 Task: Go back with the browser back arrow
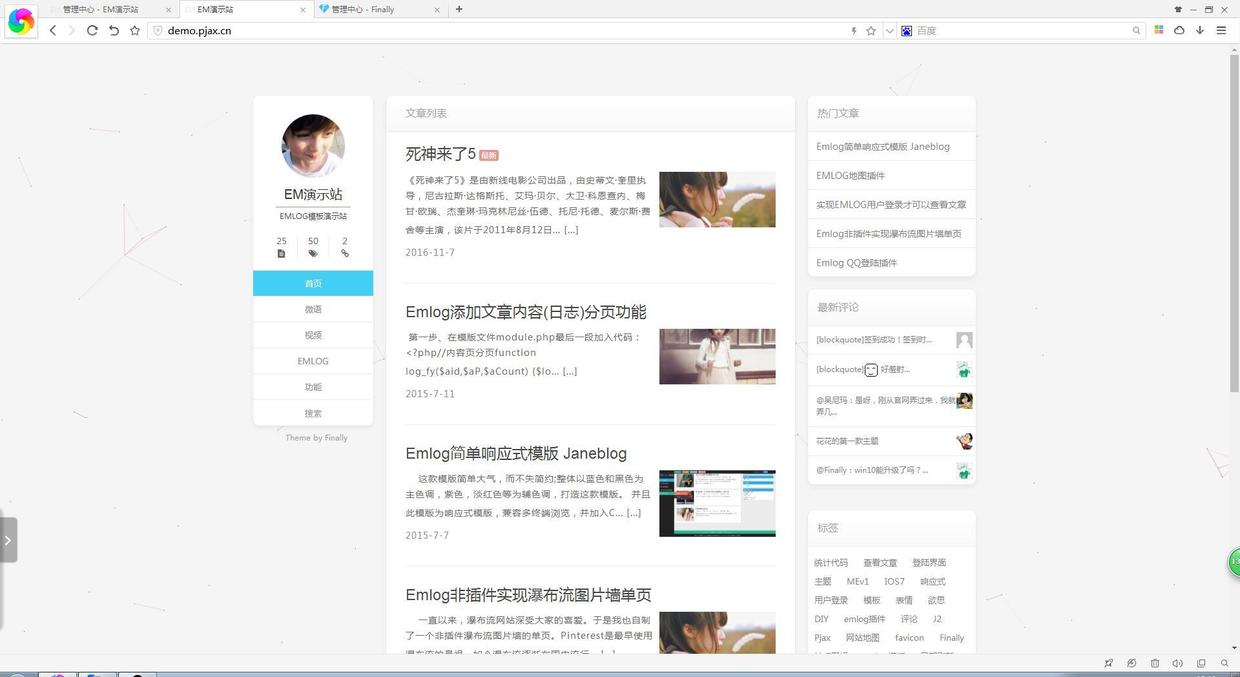[x=53, y=31]
